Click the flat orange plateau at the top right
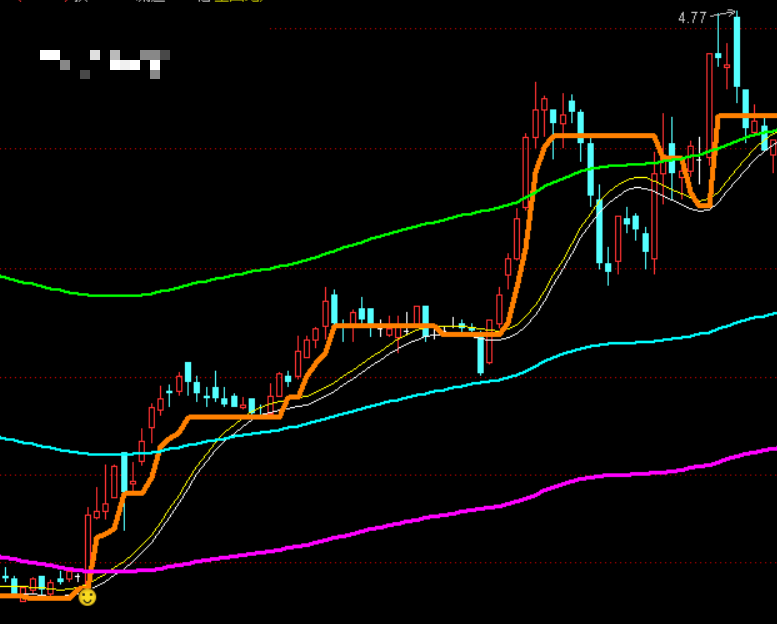Image resolution: width=777 pixels, height=624 pixels. pos(745,117)
